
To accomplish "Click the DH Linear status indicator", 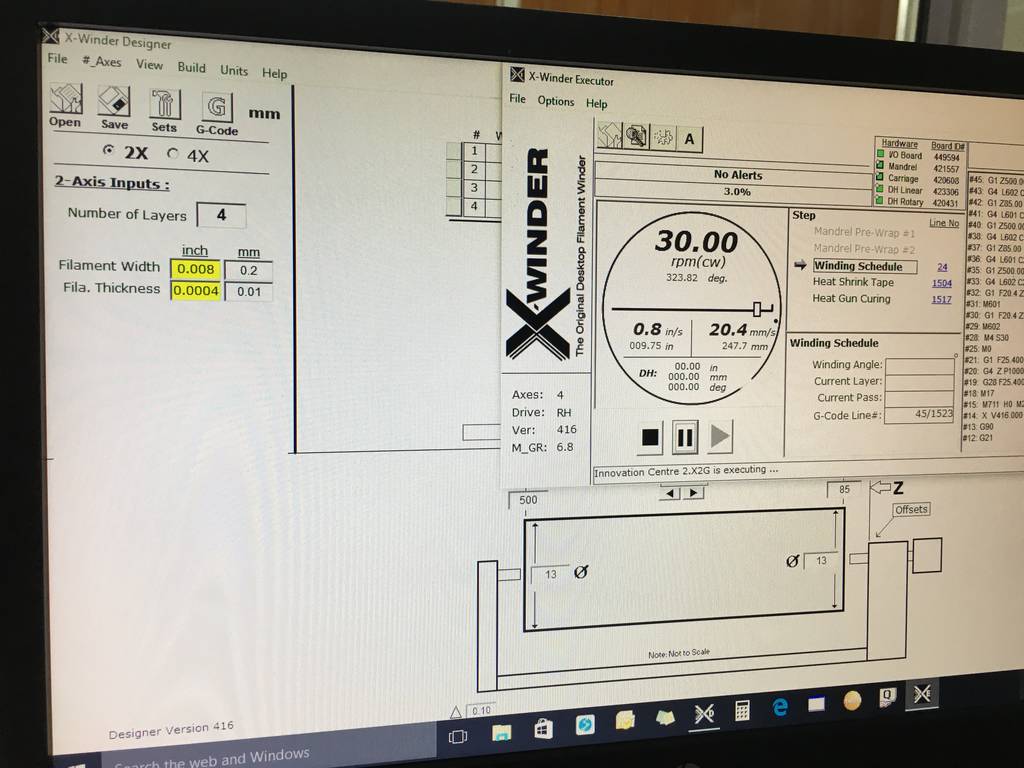I will [880, 189].
